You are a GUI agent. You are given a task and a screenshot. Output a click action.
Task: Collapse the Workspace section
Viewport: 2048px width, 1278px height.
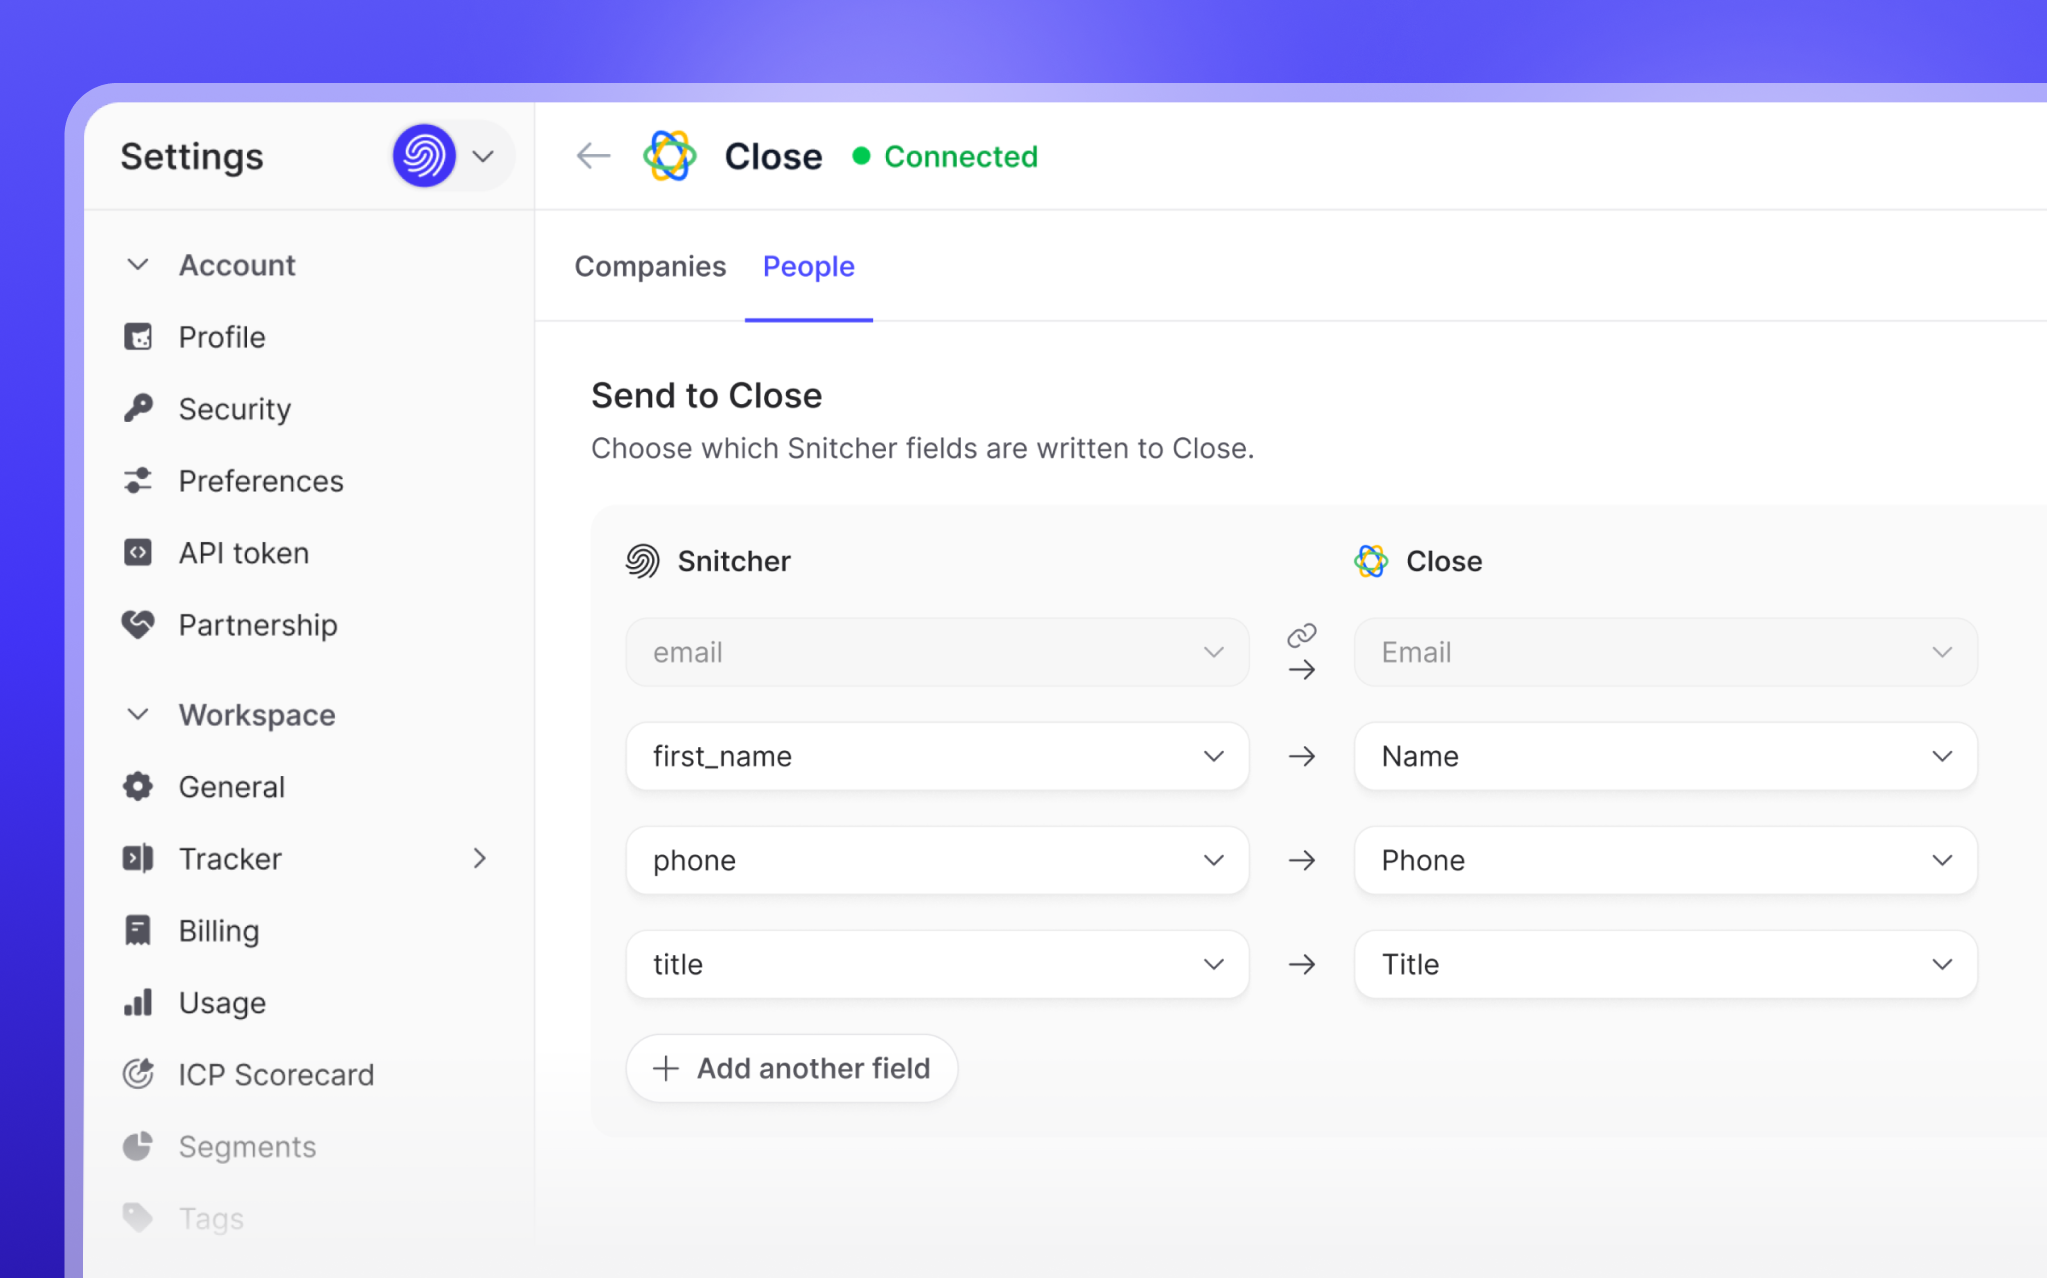click(x=138, y=715)
